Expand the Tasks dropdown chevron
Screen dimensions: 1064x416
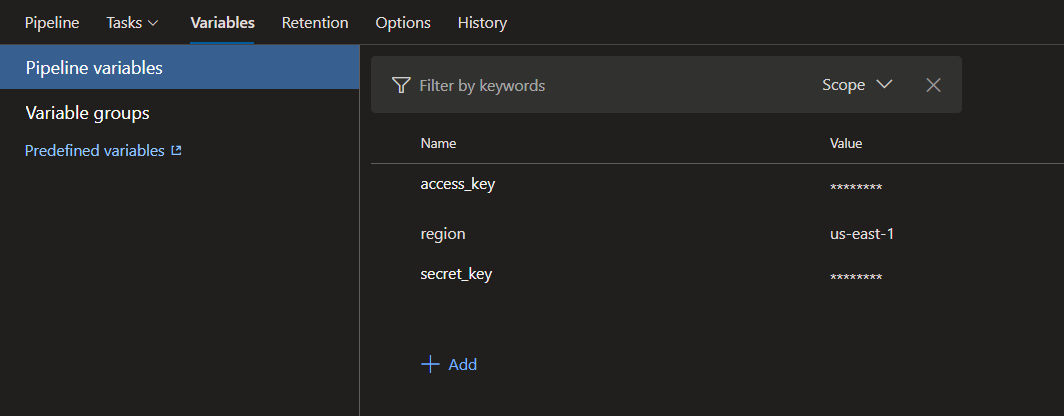pyautogui.click(x=153, y=22)
